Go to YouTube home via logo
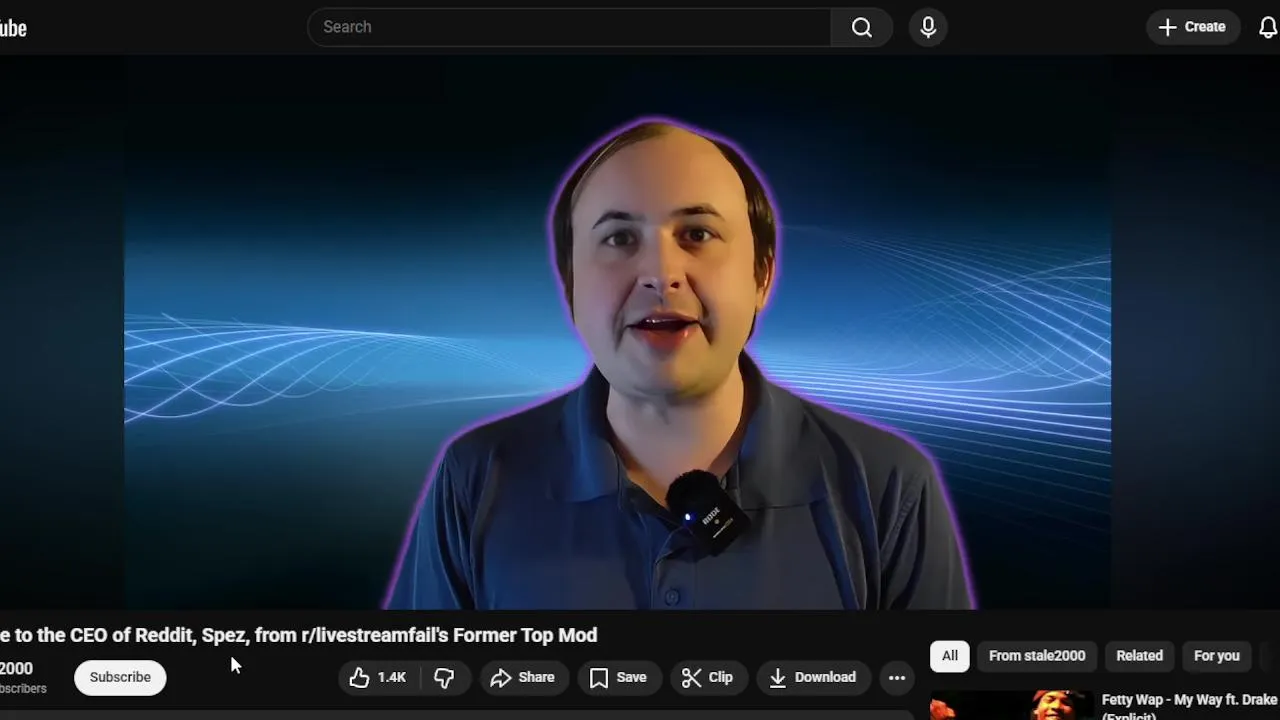The image size is (1280, 720). [x=13, y=28]
